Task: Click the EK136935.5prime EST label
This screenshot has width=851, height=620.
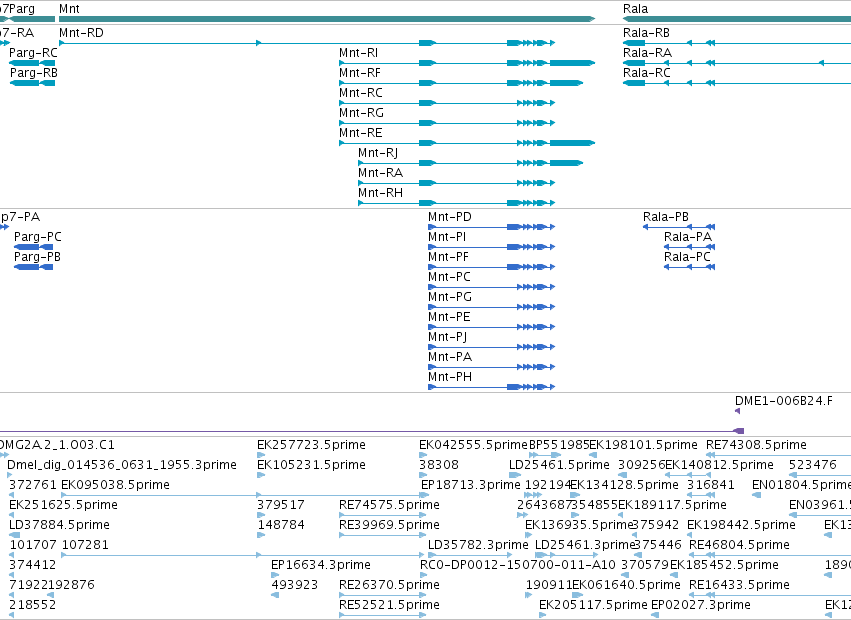Action: click(x=580, y=526)
